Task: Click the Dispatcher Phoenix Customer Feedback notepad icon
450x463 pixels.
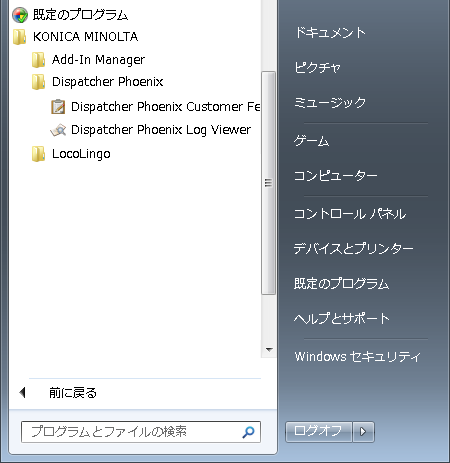Action: tap(58, 107)
